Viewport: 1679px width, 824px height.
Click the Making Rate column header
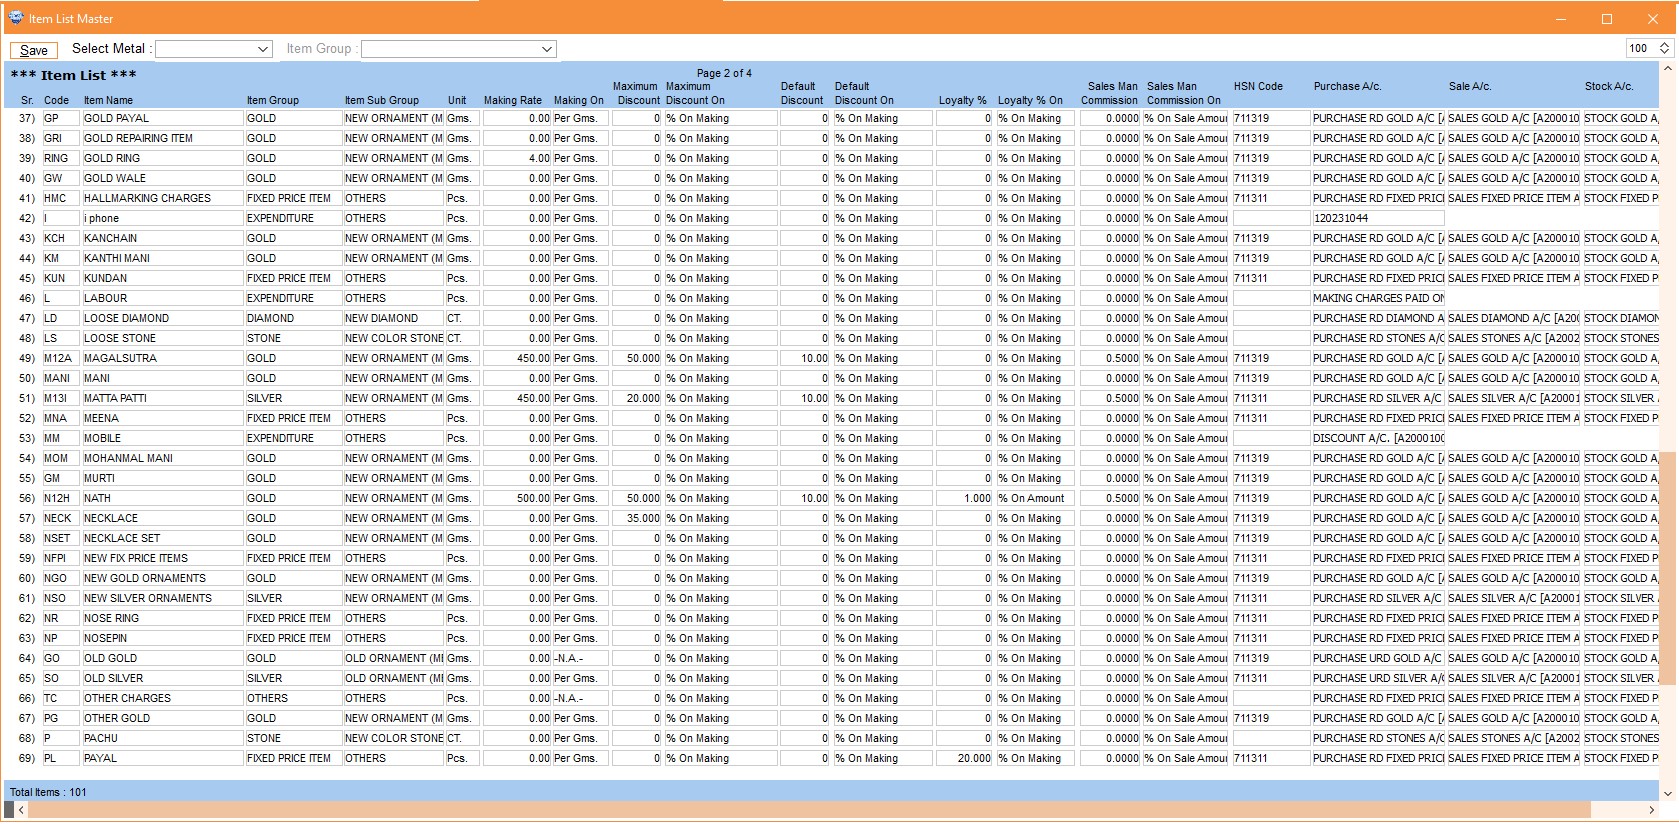pos(513,100)
